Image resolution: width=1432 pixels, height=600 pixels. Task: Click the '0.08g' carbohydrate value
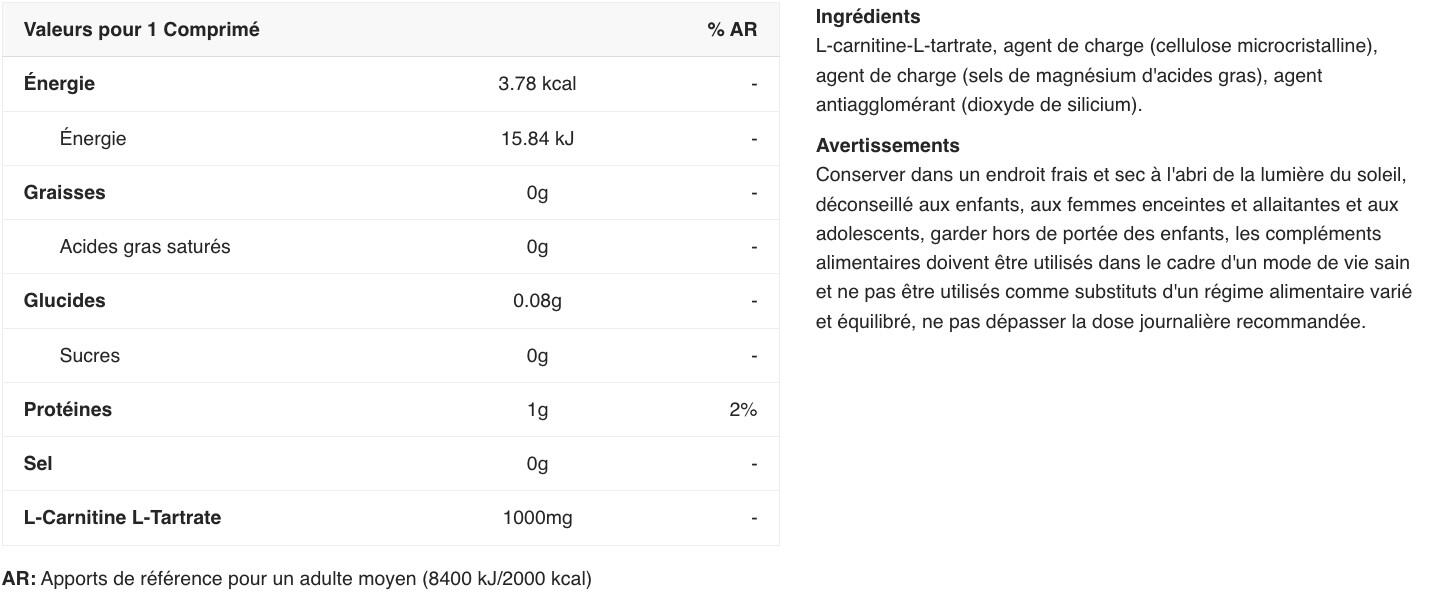click(x=537, y=301)
